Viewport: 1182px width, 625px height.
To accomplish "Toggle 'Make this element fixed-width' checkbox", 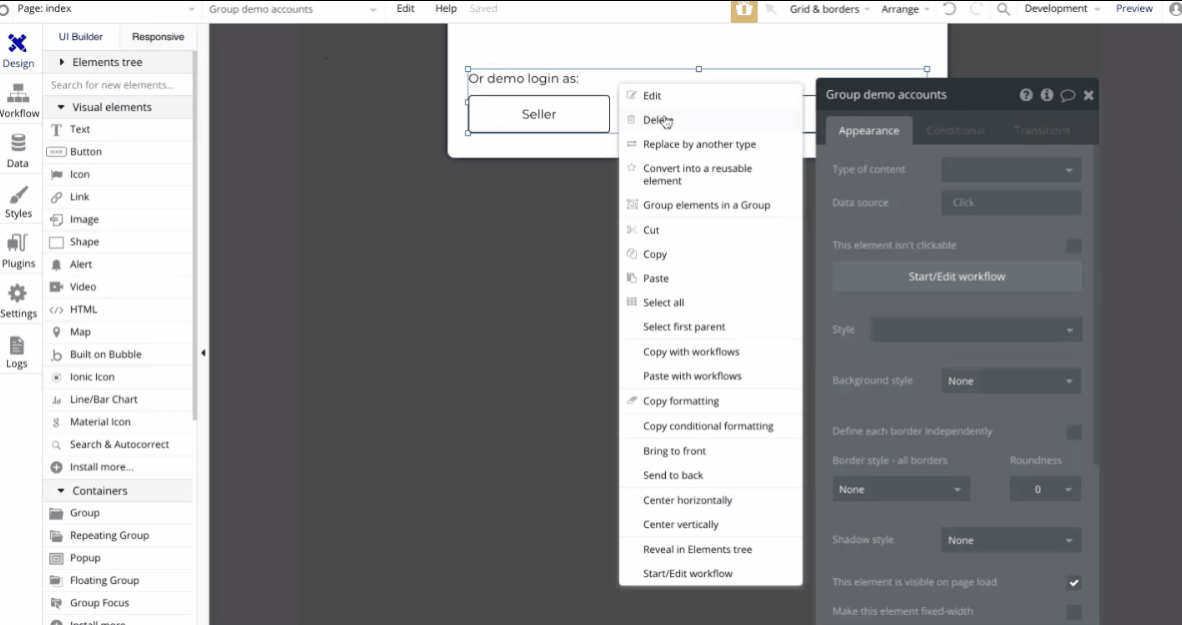I will (x=1073, y=612).
